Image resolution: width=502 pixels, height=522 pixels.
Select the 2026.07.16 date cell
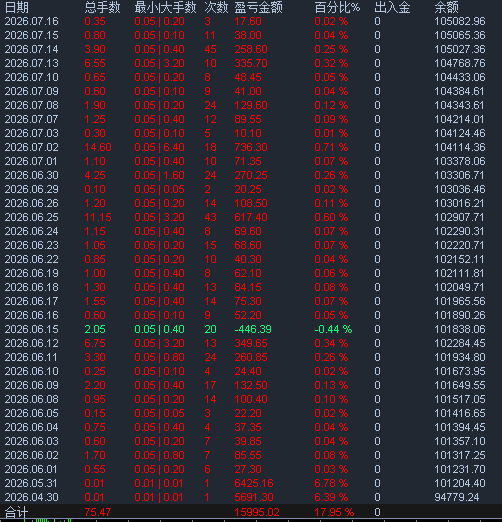click(32, 21)
